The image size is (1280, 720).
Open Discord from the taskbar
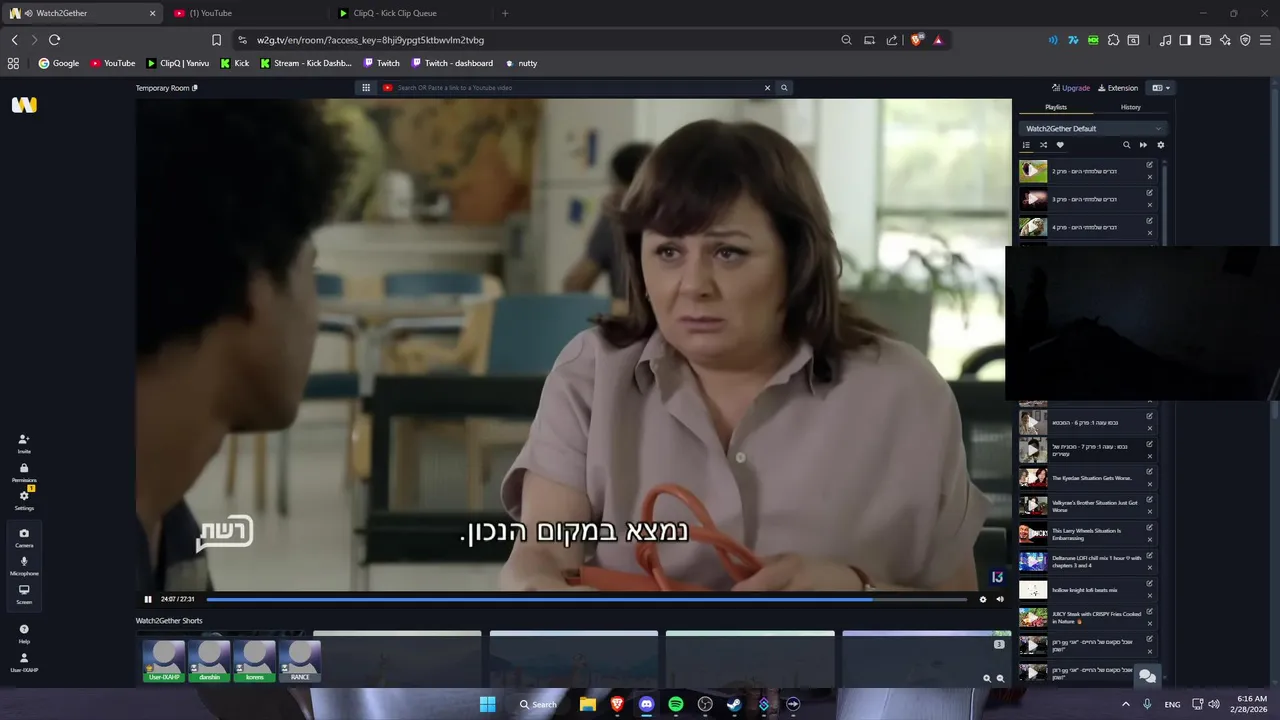click(646, 704)
